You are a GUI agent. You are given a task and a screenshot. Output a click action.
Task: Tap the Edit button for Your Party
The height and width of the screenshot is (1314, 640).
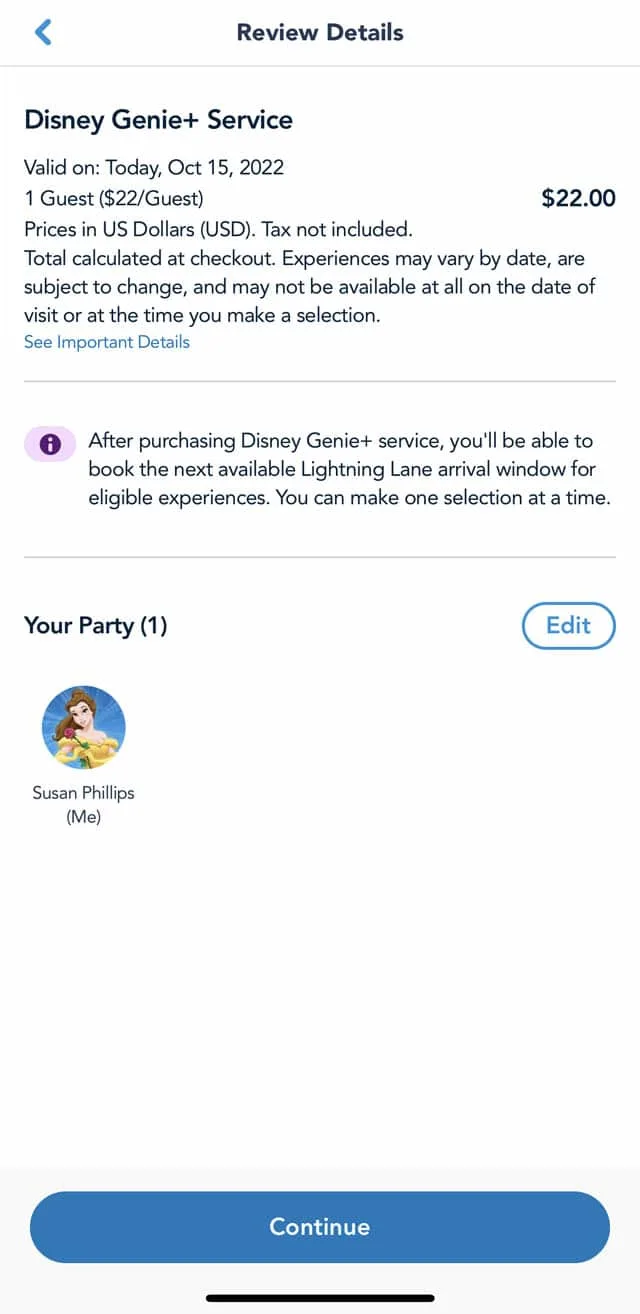569,626
